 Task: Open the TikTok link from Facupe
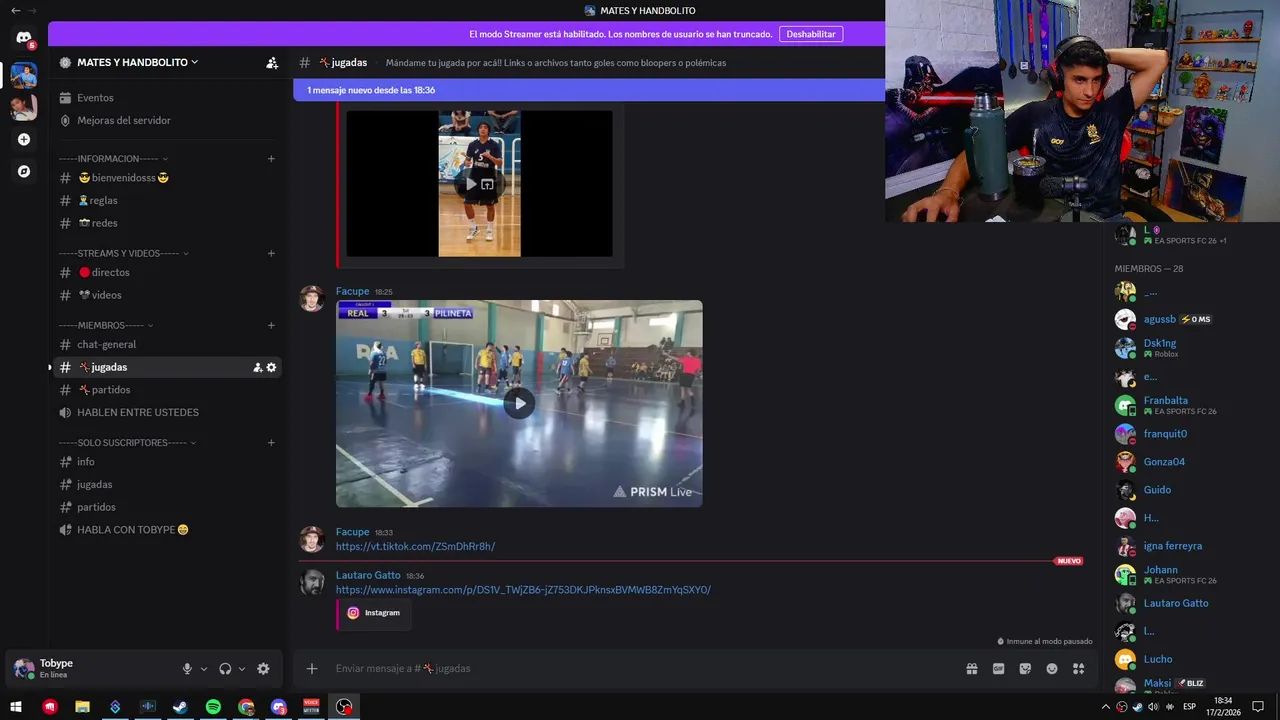click(x=415, y=547)
